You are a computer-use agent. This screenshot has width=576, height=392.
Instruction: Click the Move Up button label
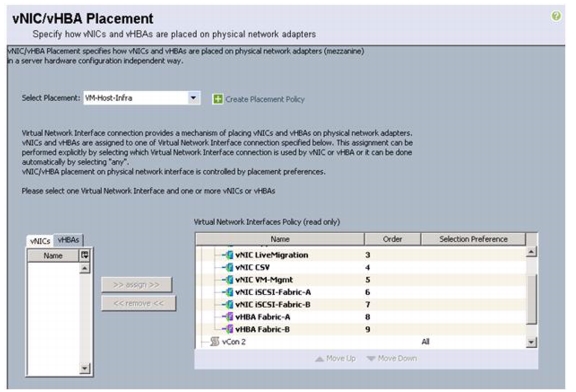[x=341, y=359]
